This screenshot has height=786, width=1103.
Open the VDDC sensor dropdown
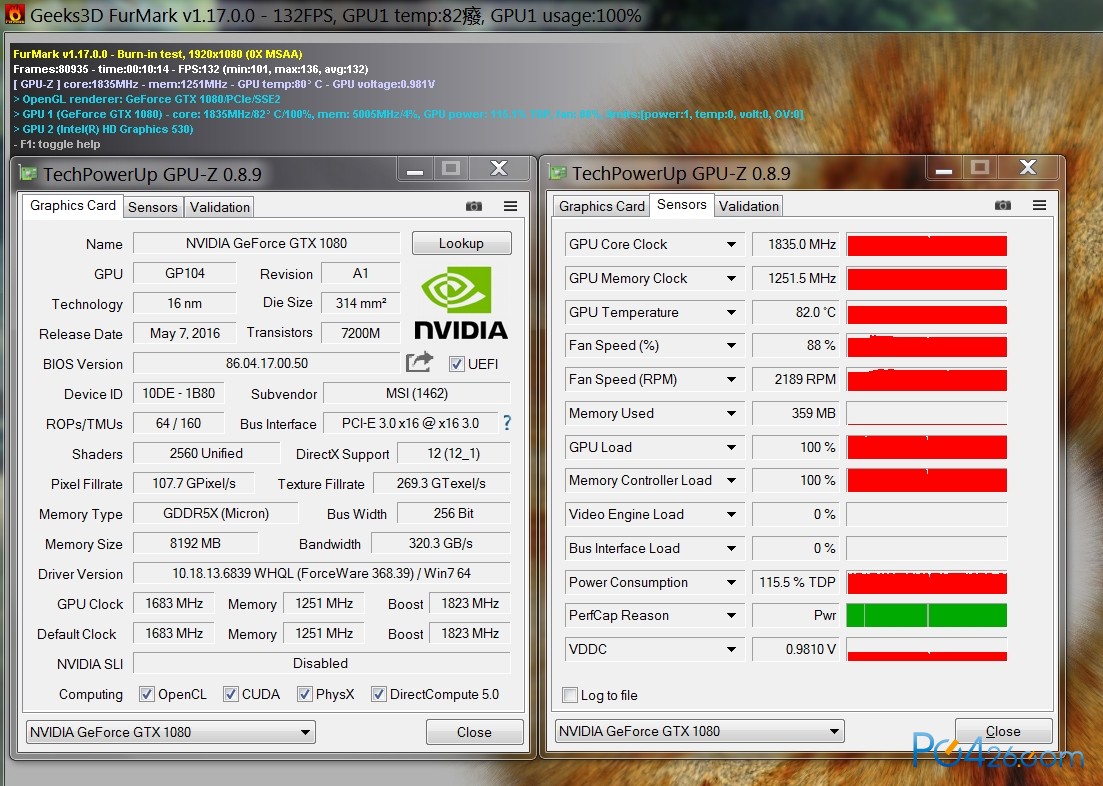point(732,649)
